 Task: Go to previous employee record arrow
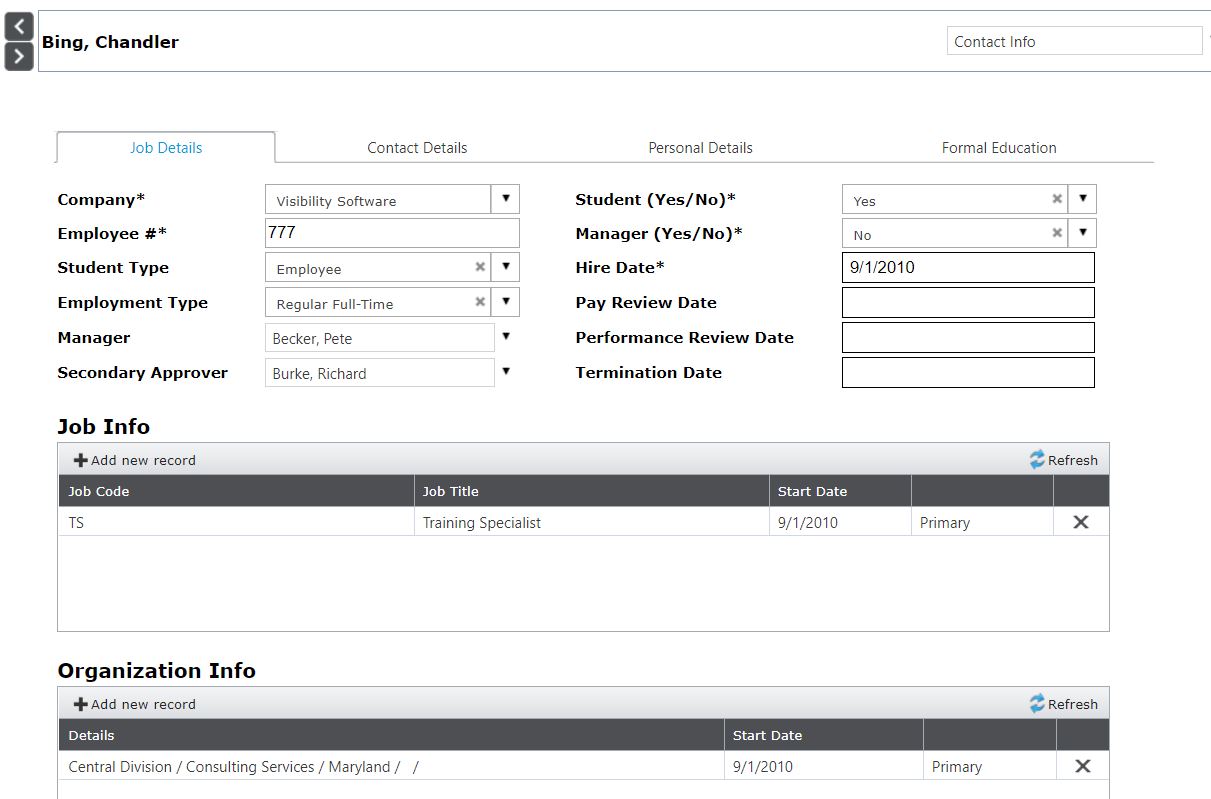click(x=19, y=26)
